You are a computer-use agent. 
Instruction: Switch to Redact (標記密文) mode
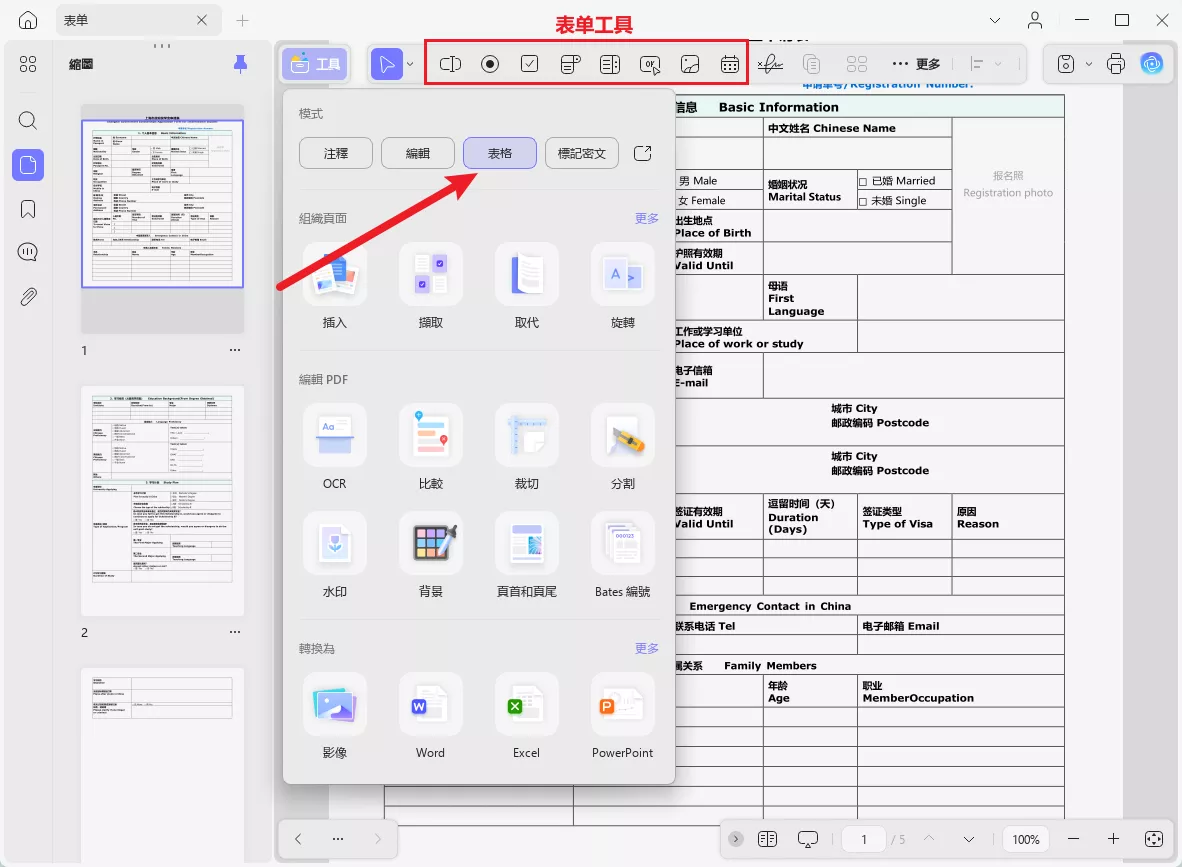click(582, 153)
